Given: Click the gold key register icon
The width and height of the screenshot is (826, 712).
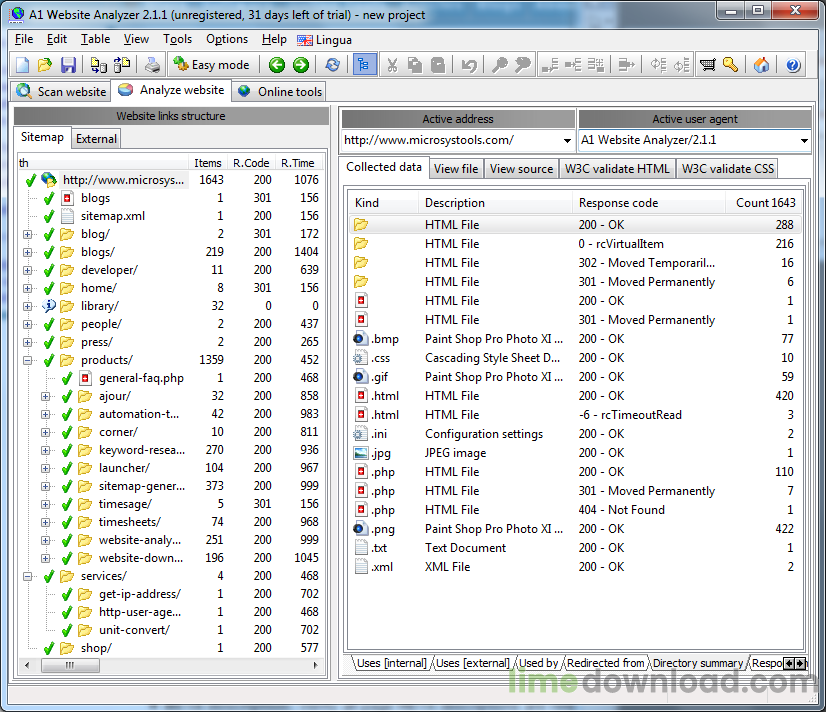Looking at the screenshot, I should pyautogui.click(x=730, y=65).
